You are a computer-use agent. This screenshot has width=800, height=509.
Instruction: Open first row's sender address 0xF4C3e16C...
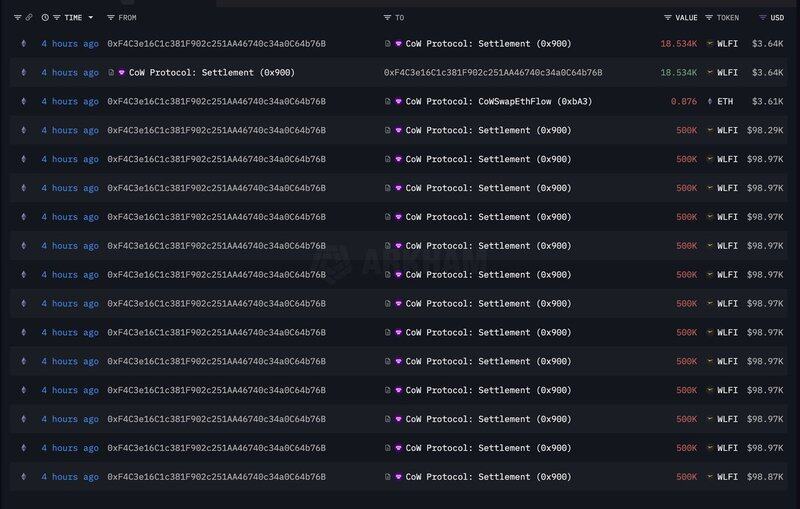coord(216,44)
